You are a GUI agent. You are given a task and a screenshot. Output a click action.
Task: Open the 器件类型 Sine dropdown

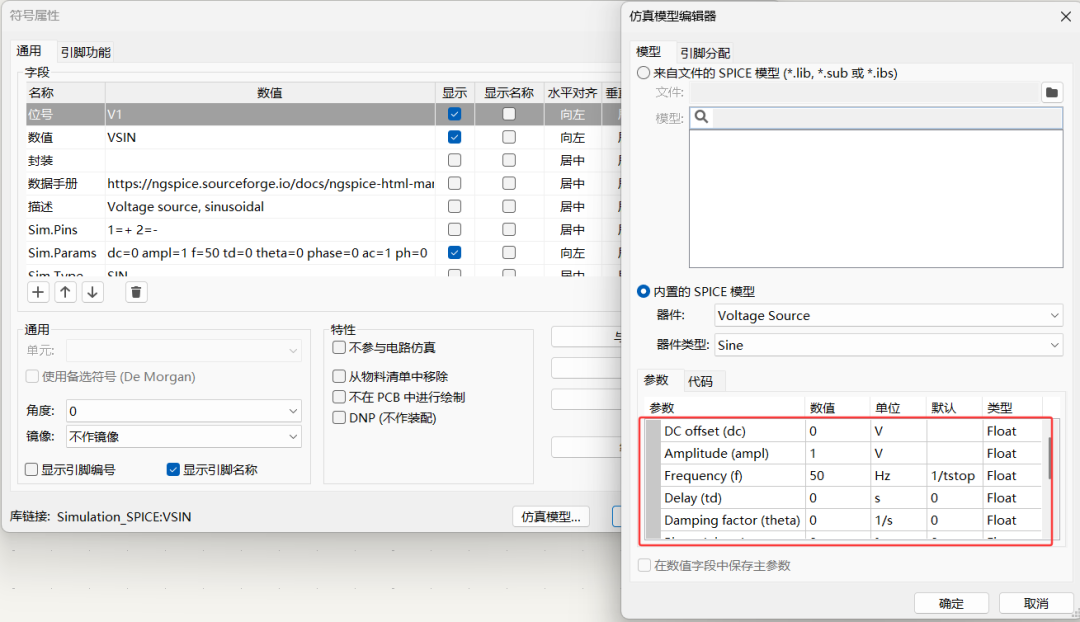click(x=889, y=345)
